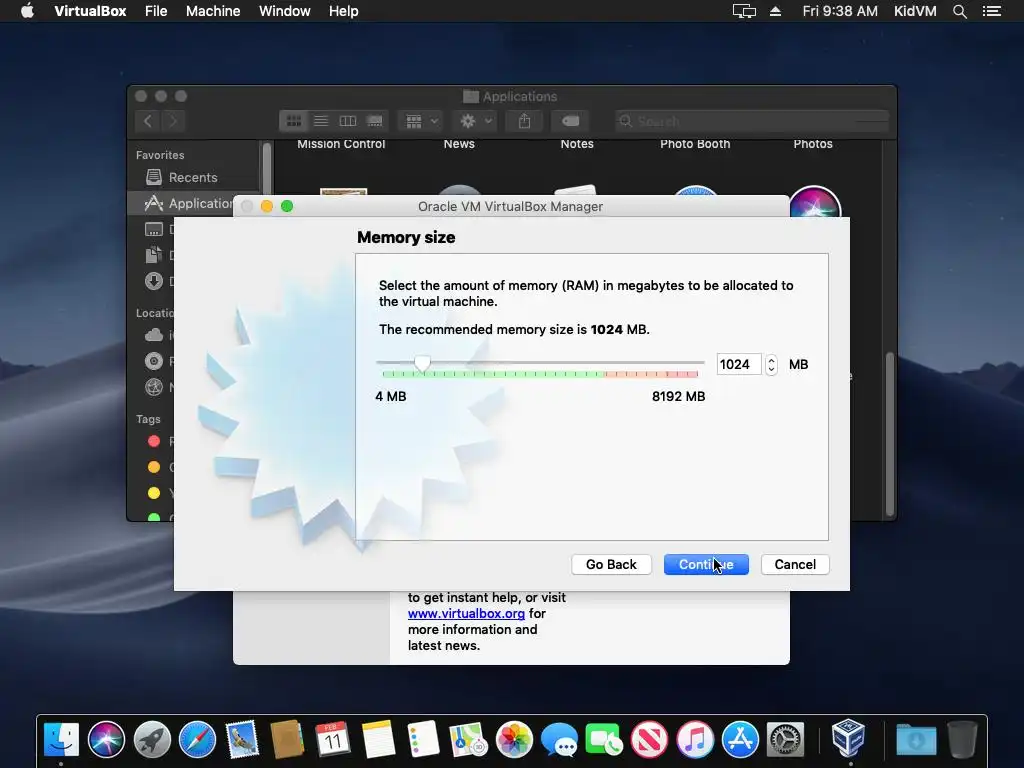Switch Finder to gallery view
This screenshot has width=1024, height=768.
[x=375, y=121]
